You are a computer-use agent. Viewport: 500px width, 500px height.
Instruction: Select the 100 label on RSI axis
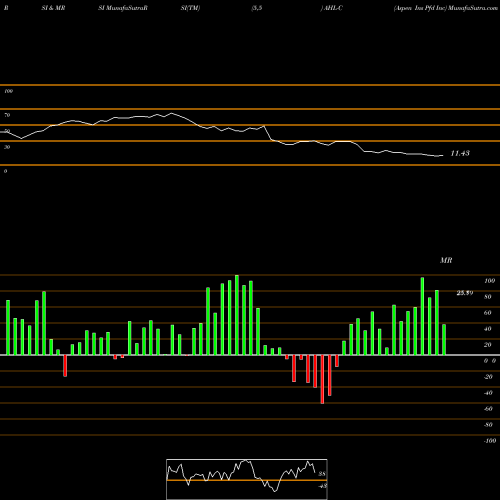pos(8,91)
